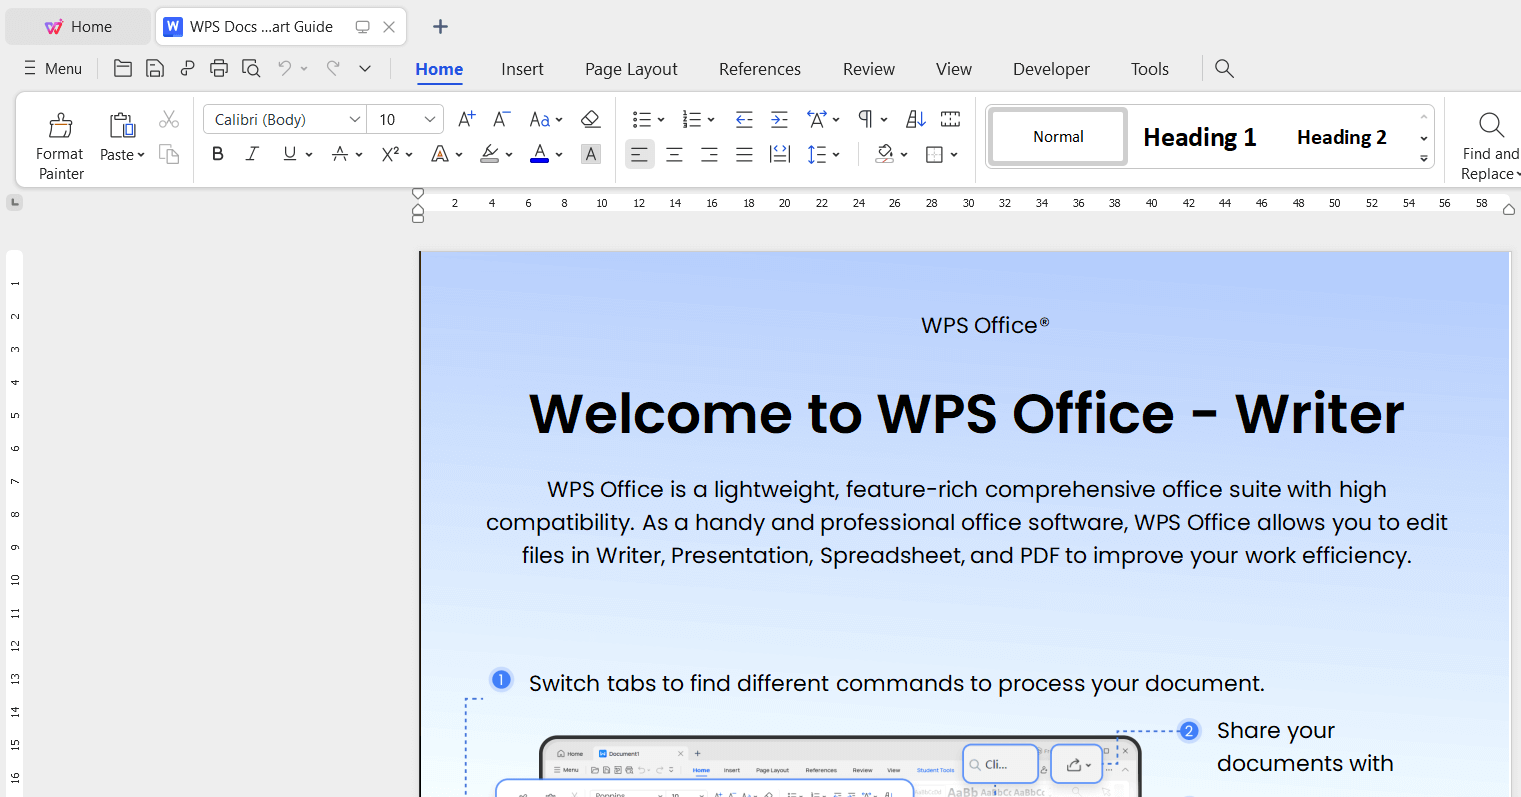Switch to the Insert ribbon tab
This screenshot has width=1521, height=797.
(x=522, y=68)
